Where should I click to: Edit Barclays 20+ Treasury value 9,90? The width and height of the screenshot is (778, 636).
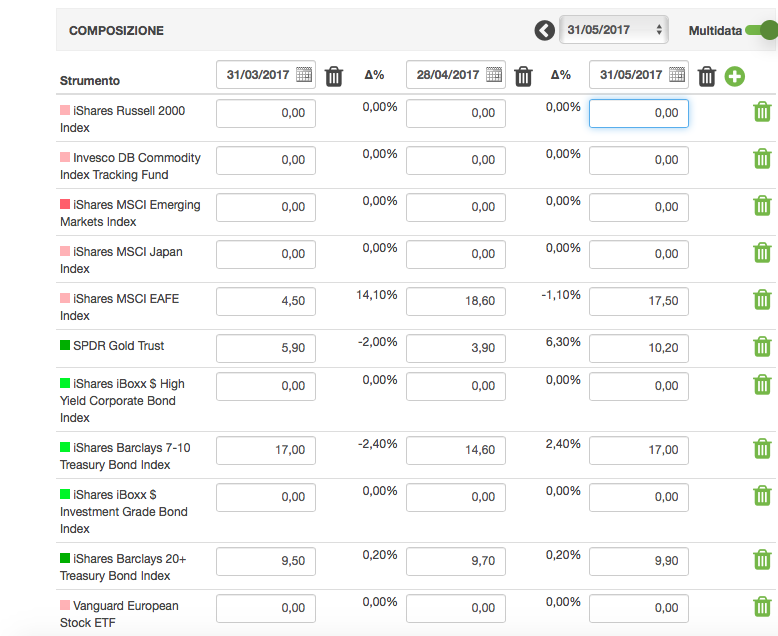[x=639, y=562]
